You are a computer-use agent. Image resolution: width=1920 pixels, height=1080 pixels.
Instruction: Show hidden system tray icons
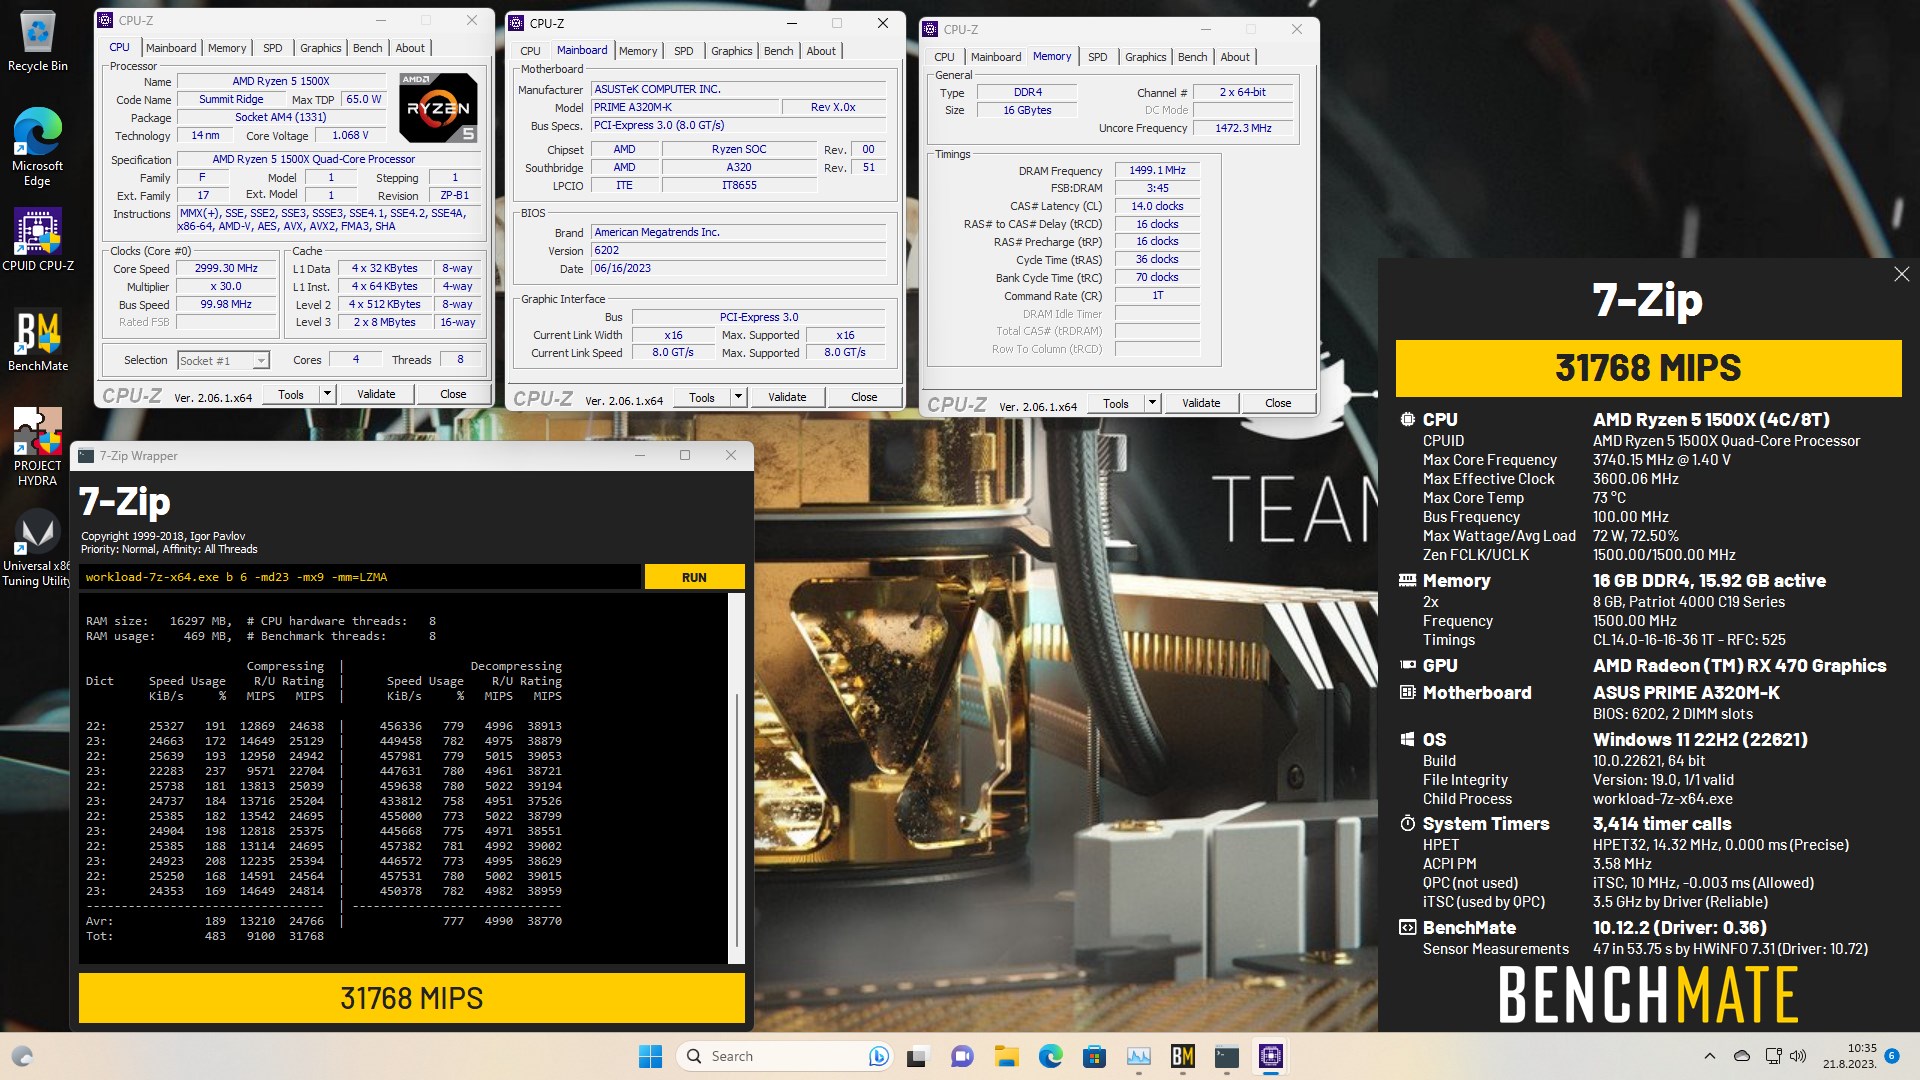[x=1709, y=1056]
